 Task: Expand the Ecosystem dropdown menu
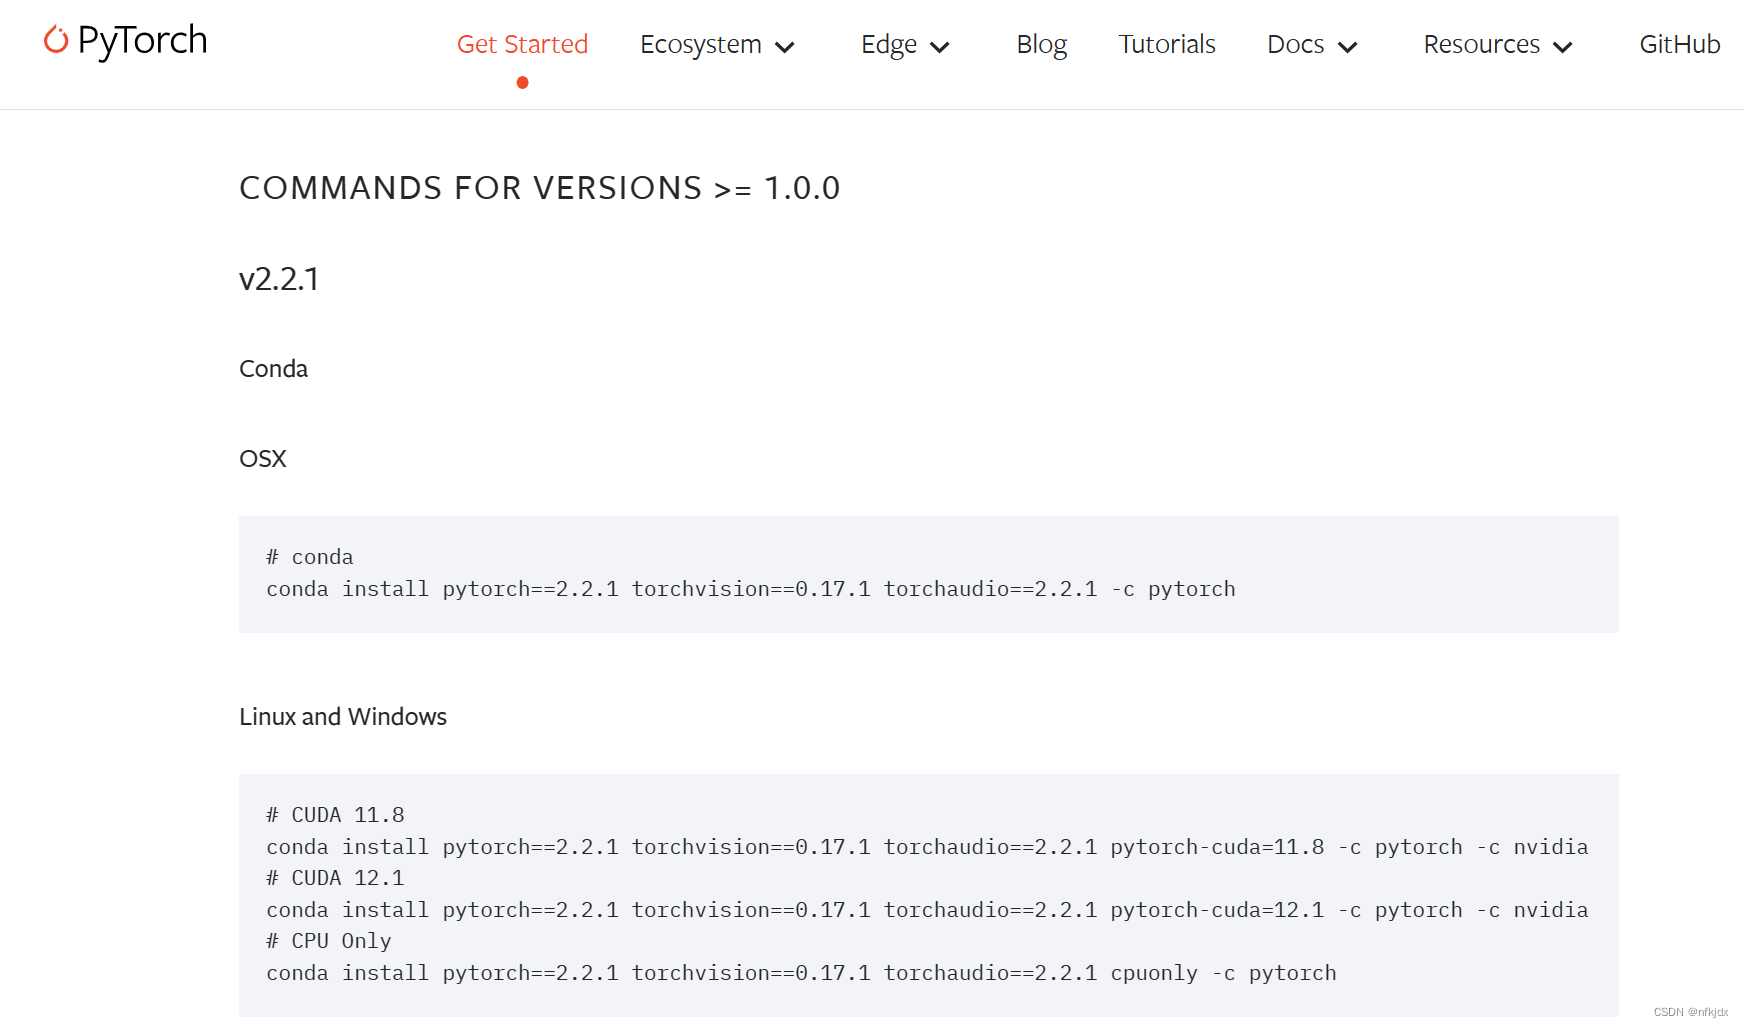pos(717,45)
